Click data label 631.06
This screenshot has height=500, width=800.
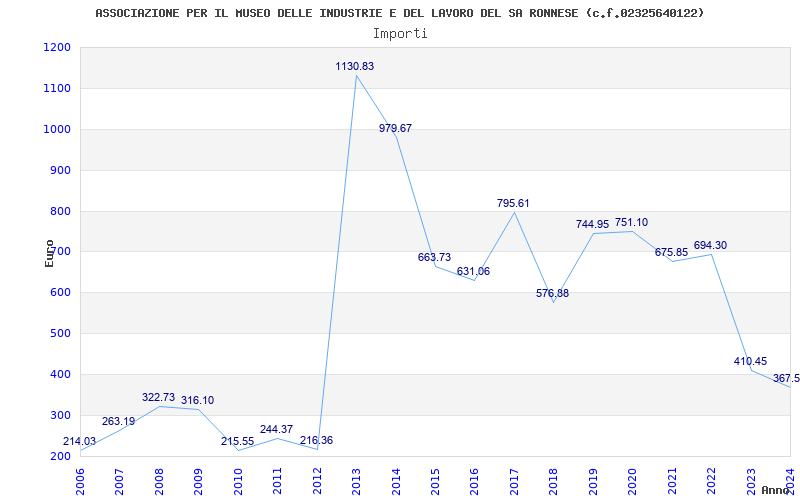473,271
